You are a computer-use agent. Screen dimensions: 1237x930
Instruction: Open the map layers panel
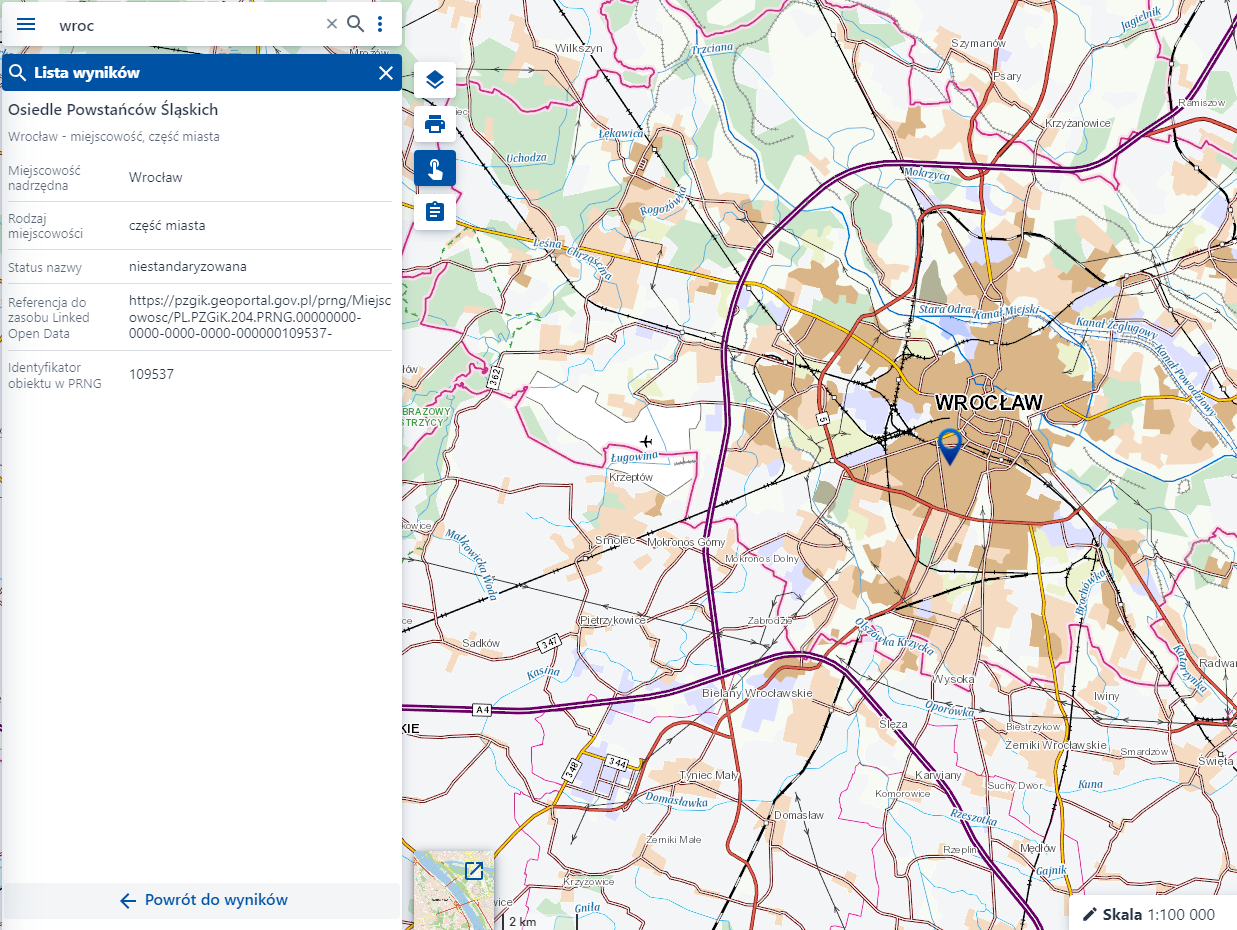click(x=435, y=80)
